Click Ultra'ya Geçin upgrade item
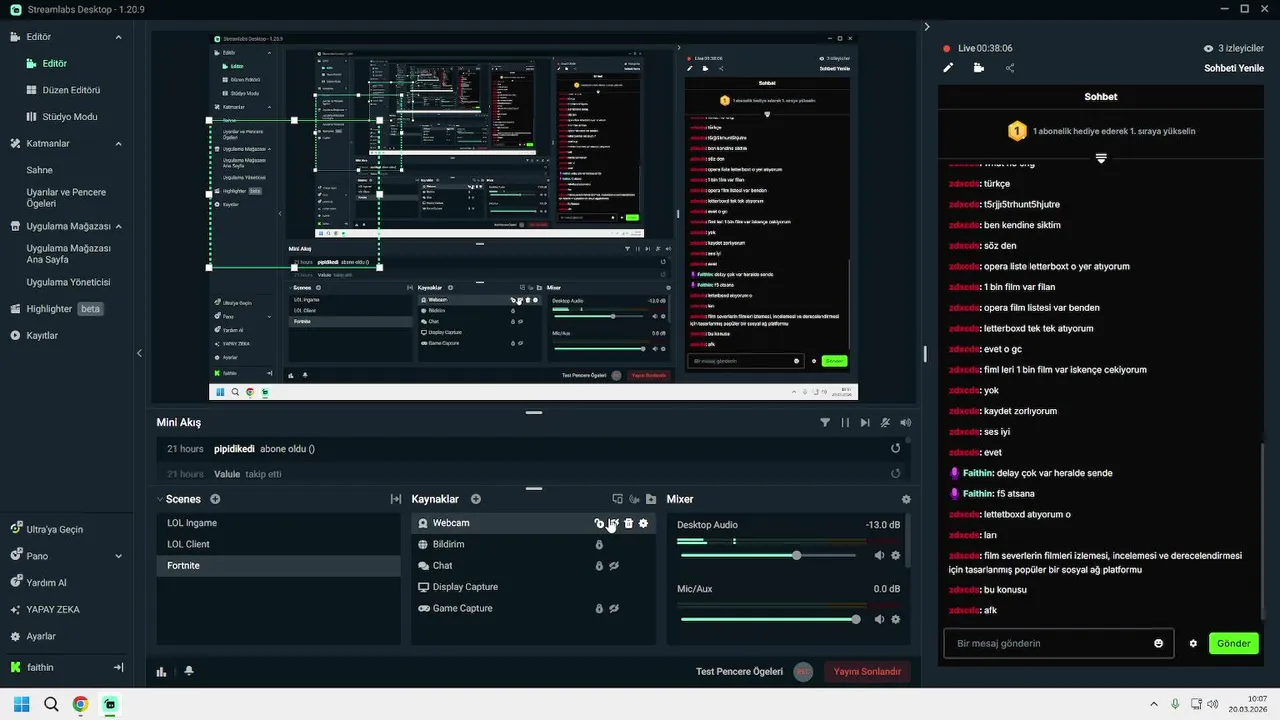The image size is (1280, 720). (47, 529)
